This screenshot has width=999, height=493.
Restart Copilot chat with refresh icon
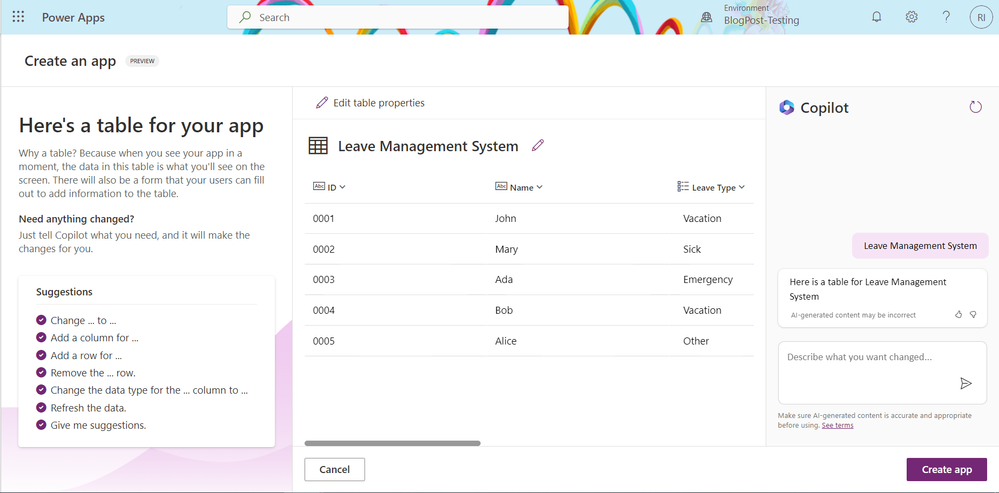(975, 107)
